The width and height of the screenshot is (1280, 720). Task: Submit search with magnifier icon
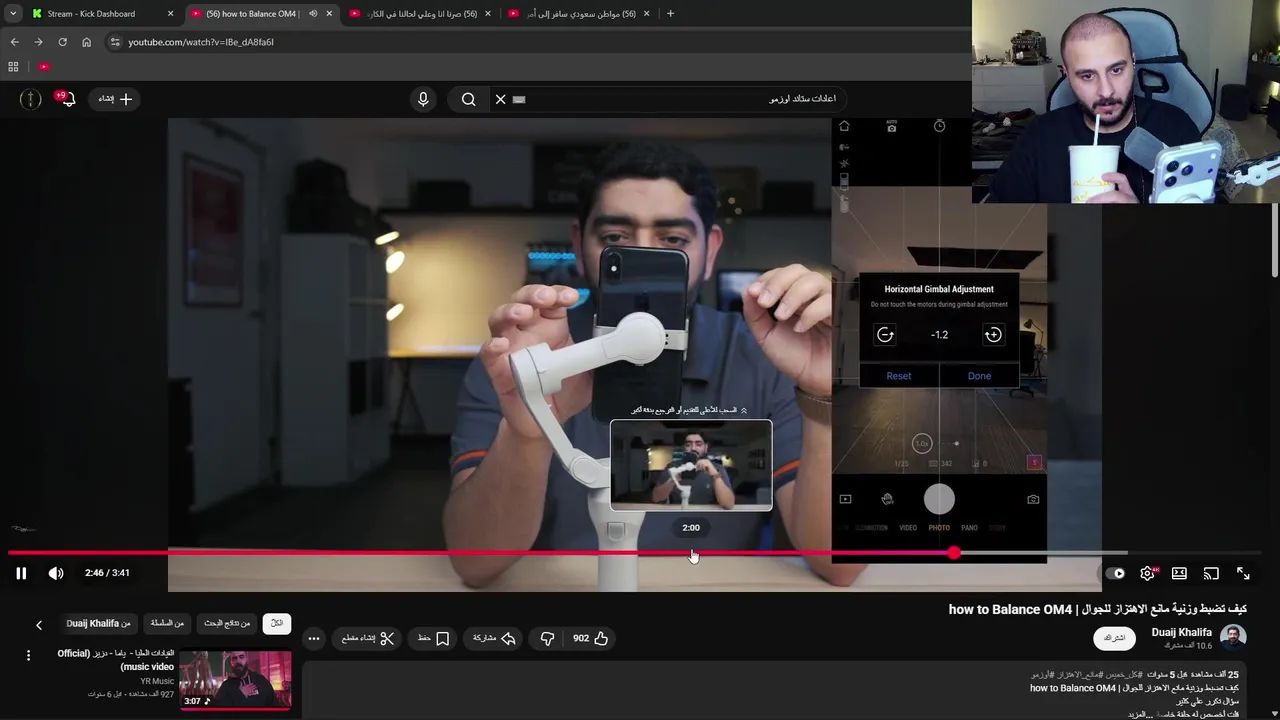click(468, 99)
